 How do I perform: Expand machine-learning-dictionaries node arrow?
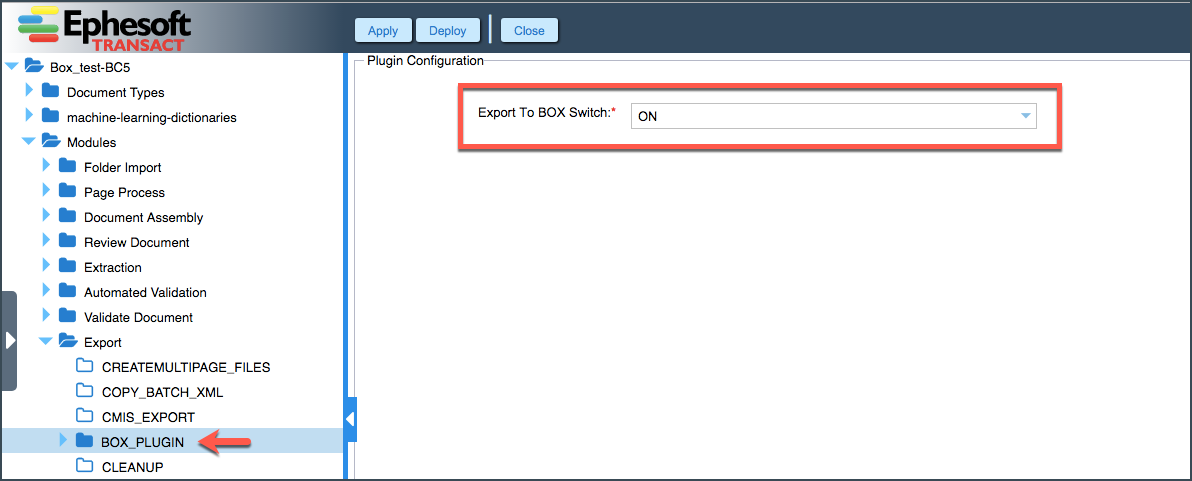[29, 116]
